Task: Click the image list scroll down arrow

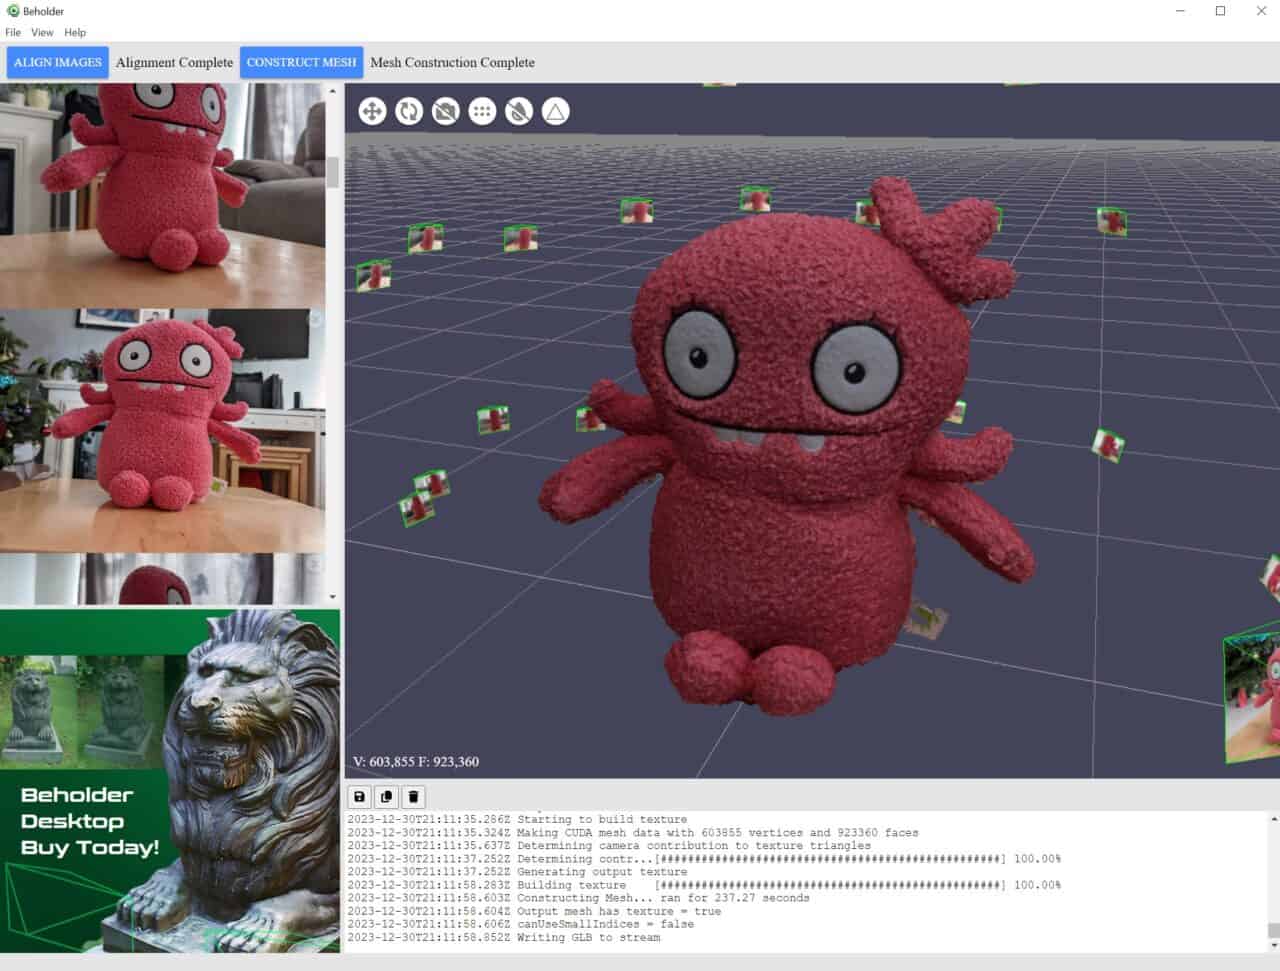Action: (x=332, y=597)
